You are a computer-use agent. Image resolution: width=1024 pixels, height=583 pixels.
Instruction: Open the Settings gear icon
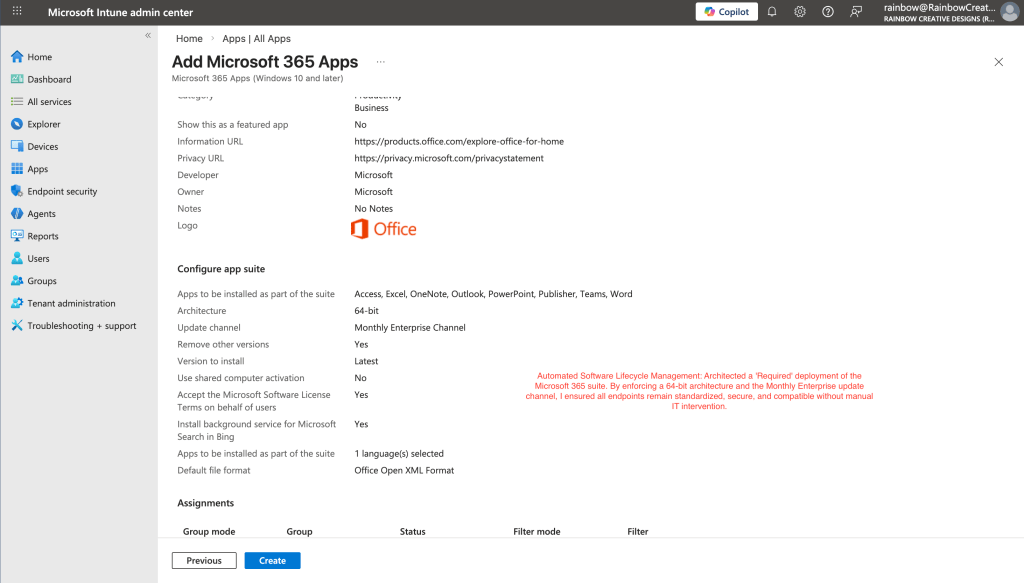(800, 12)
